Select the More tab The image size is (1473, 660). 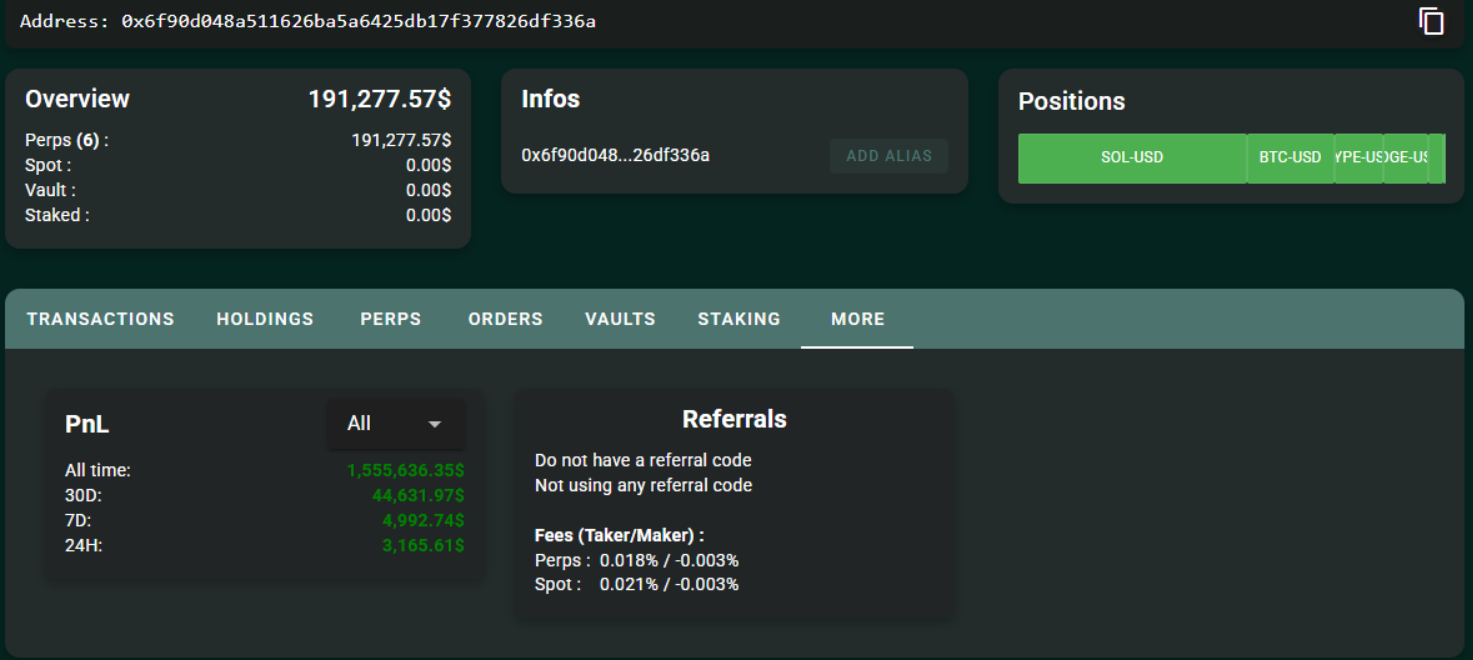[857, 319]
